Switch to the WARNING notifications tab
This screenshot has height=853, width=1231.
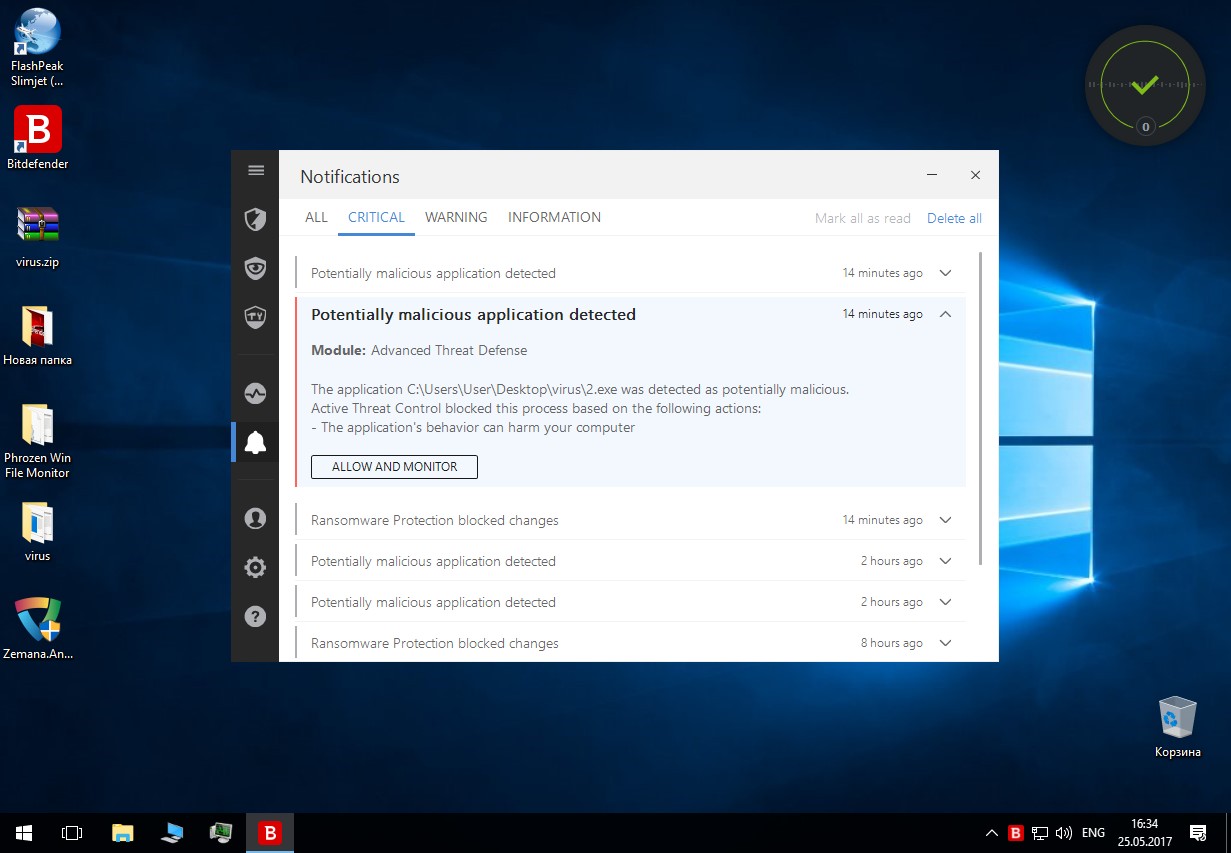[456, 217]
